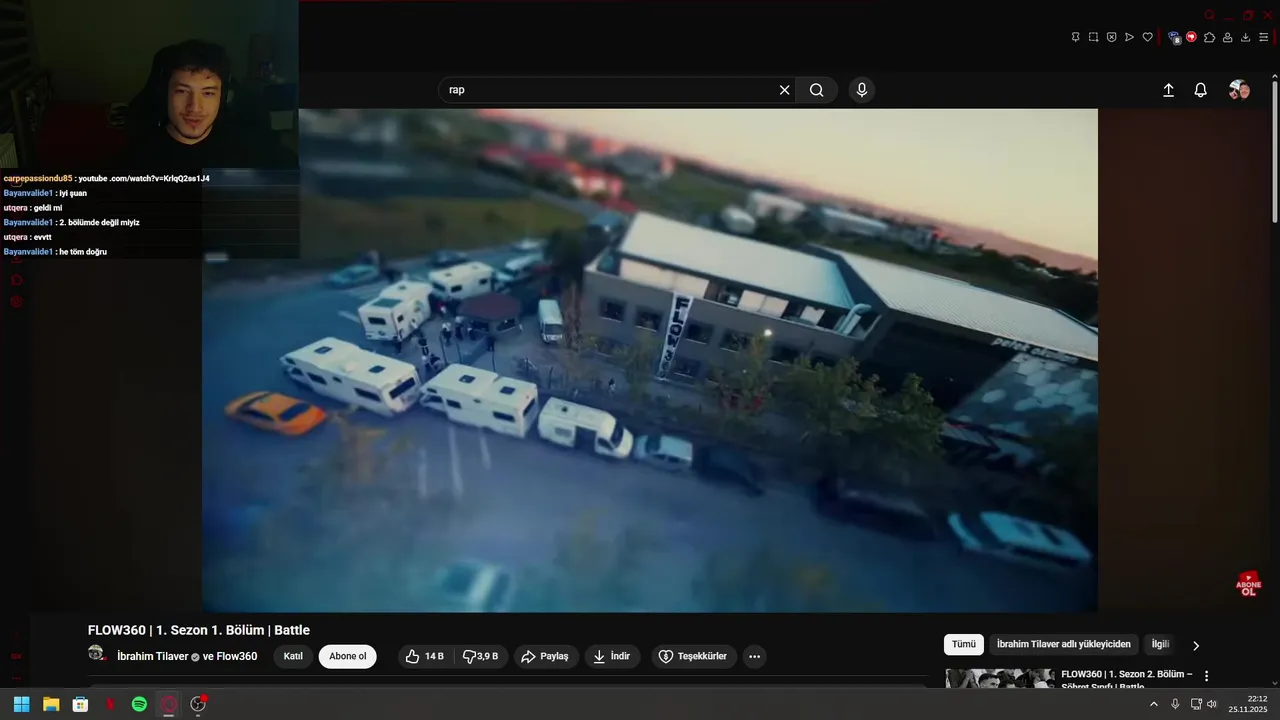This screenshot has height=720, width=1280.
Task: Open the browser profile account icon
Action: 1227,37
